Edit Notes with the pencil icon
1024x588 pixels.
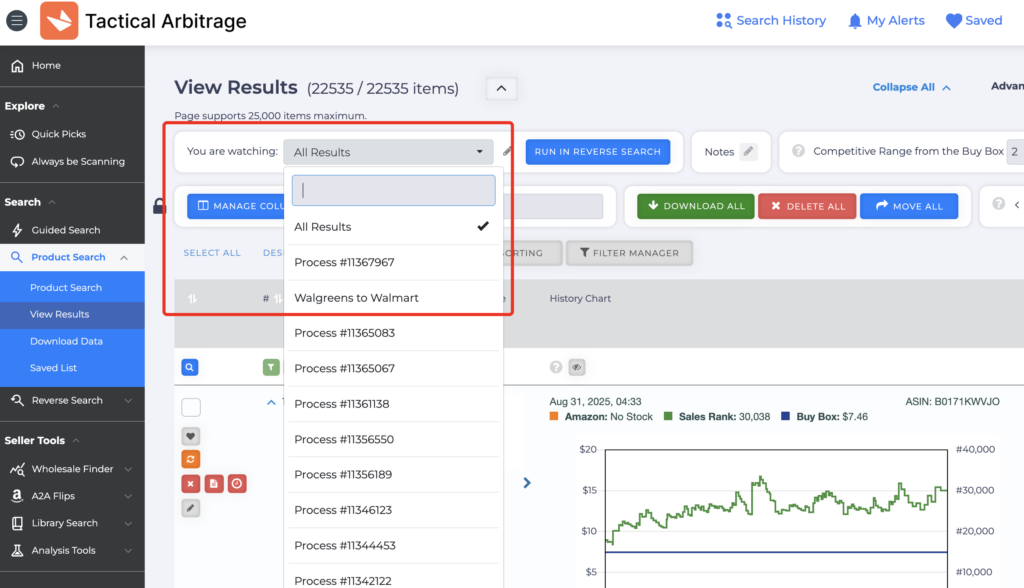tap(748, 152)
